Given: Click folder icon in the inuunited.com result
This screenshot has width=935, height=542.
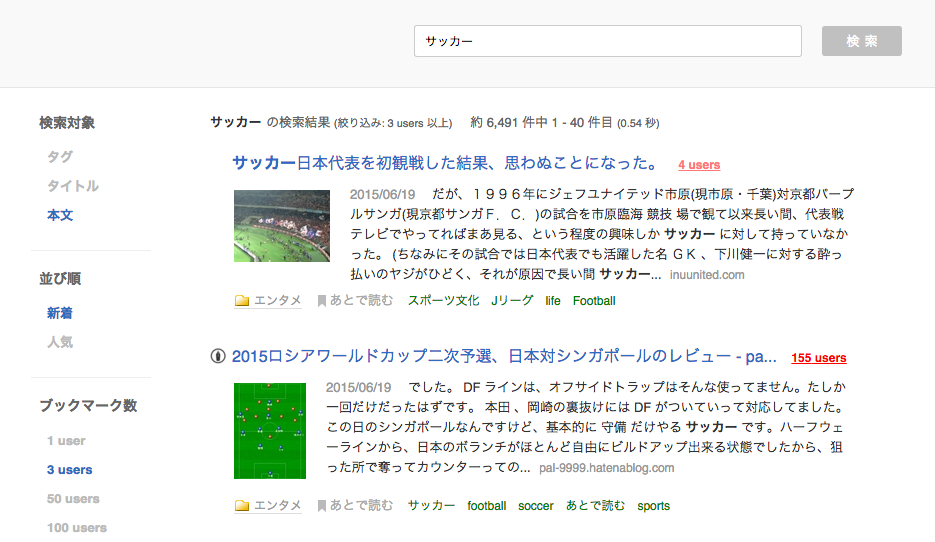Looking at the screenshot, I should tap(242, 301).
